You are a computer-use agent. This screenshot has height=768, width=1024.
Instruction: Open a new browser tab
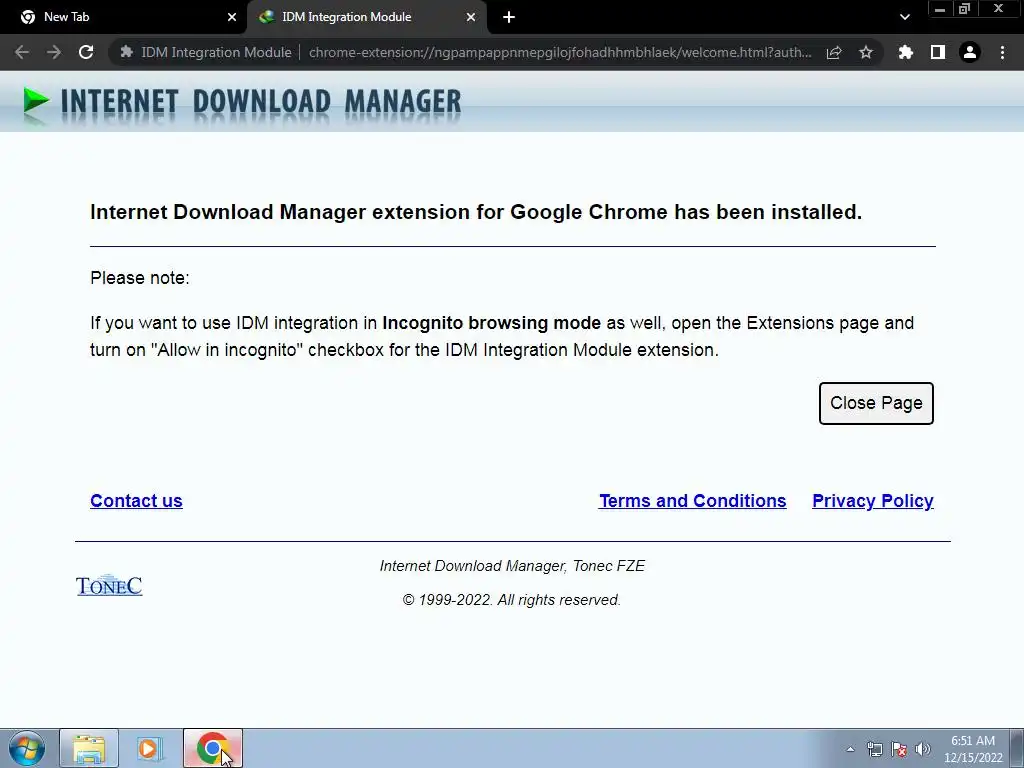click(x=509, y=17)
